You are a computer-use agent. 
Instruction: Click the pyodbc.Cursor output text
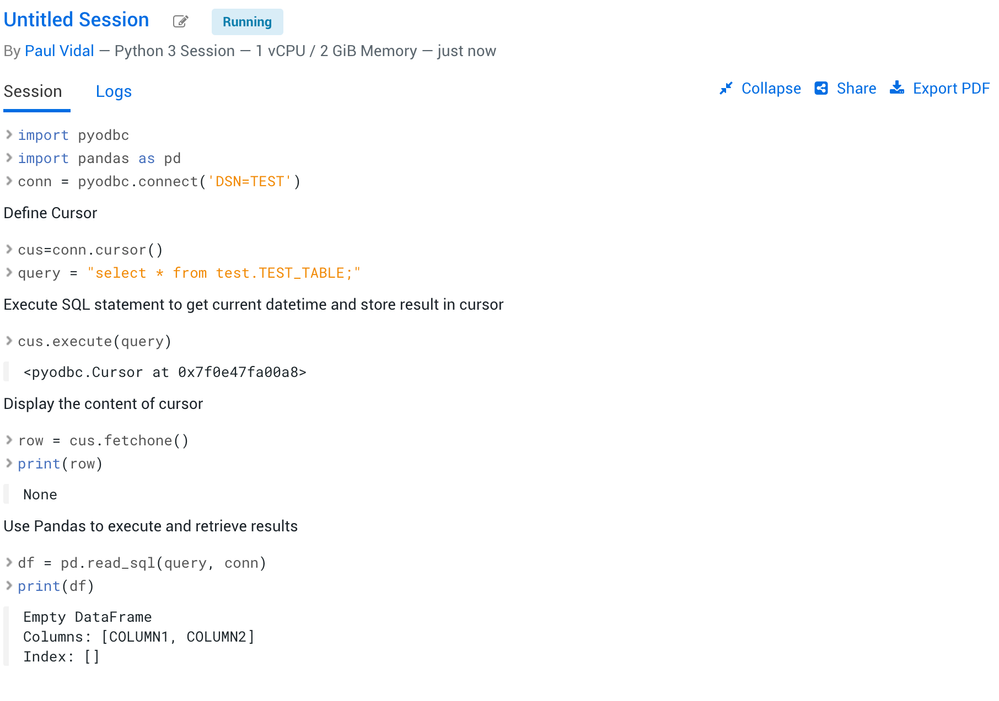click(x=165, y=372)
